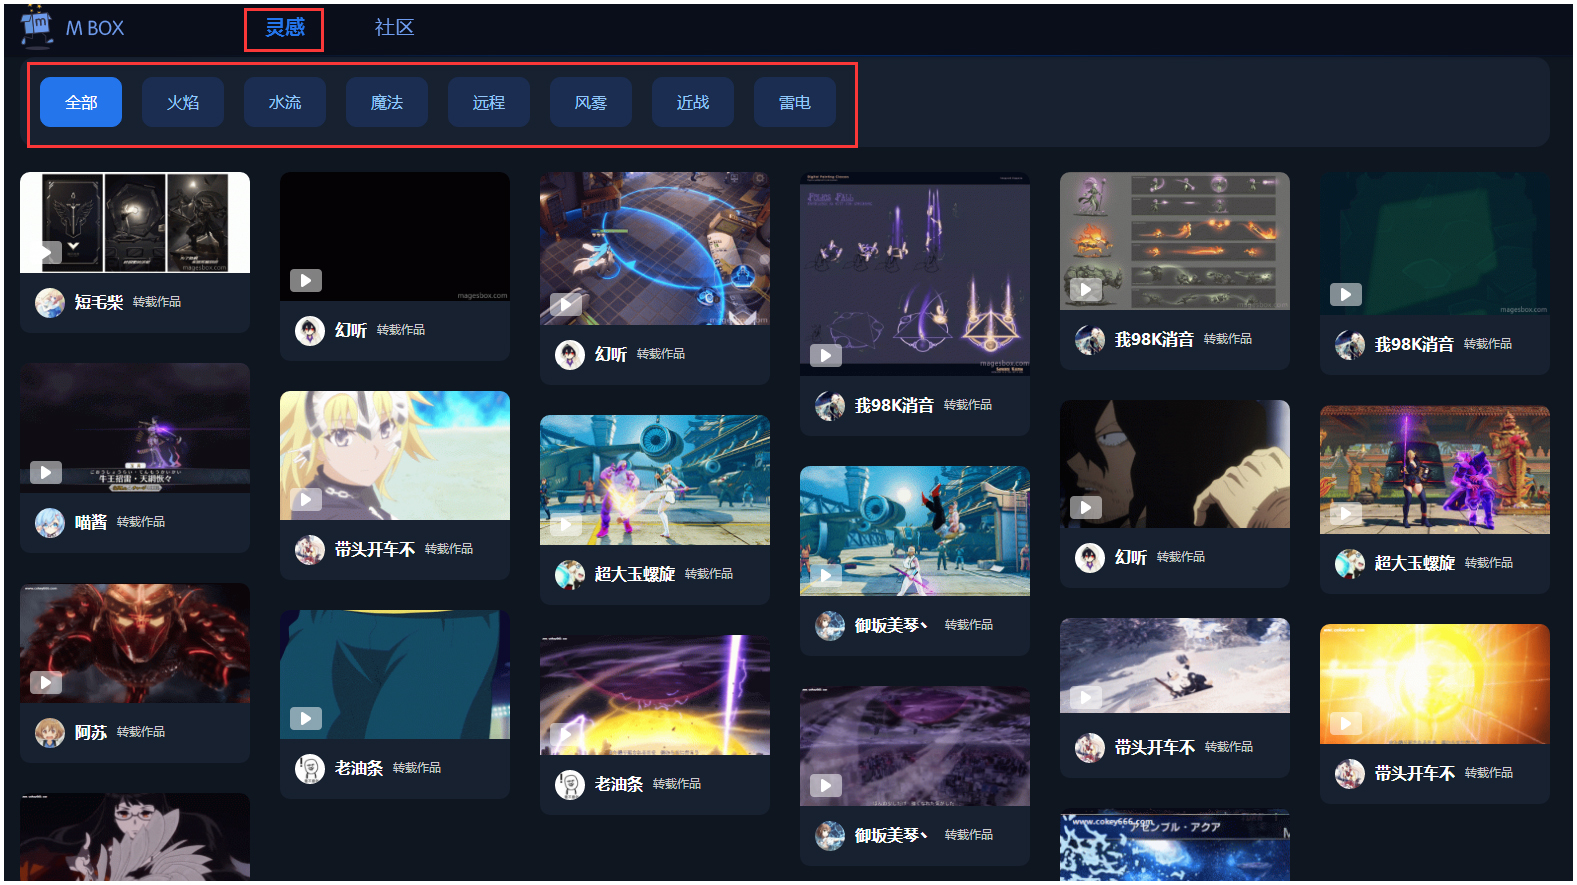Choose the 风雾 filter

(591, 102)
